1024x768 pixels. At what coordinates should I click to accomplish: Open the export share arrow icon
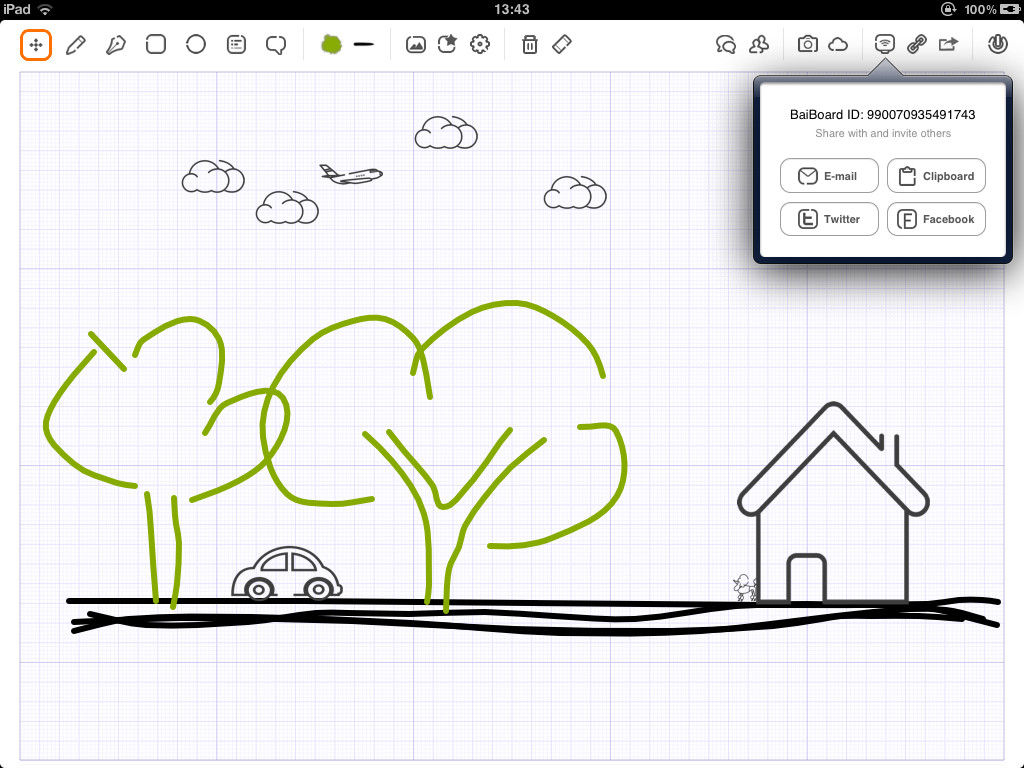[948, 44]
